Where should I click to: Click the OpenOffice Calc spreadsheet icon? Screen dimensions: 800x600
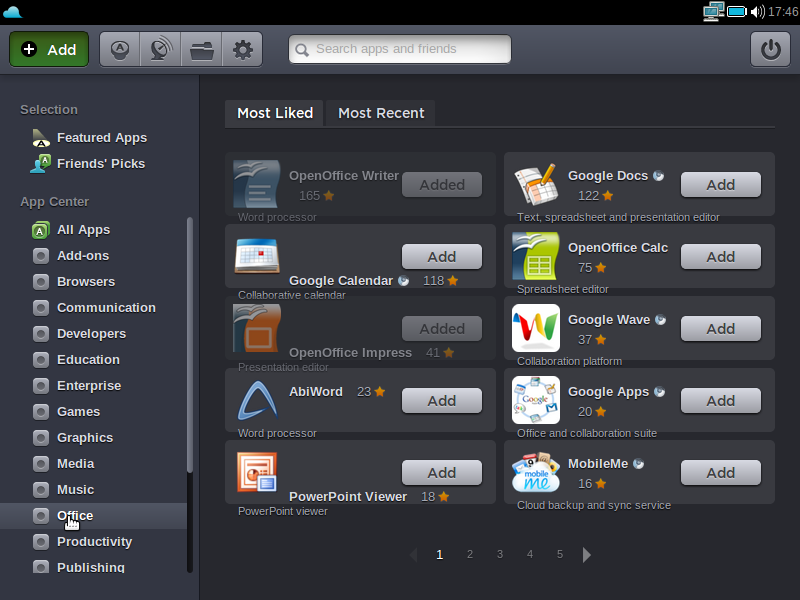click(535, 256)
